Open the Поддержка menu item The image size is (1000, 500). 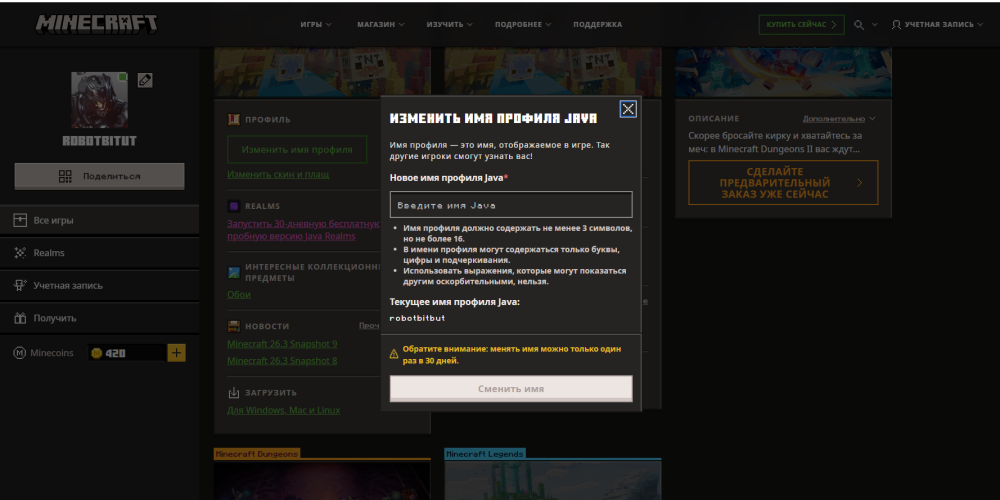(598, 25)
